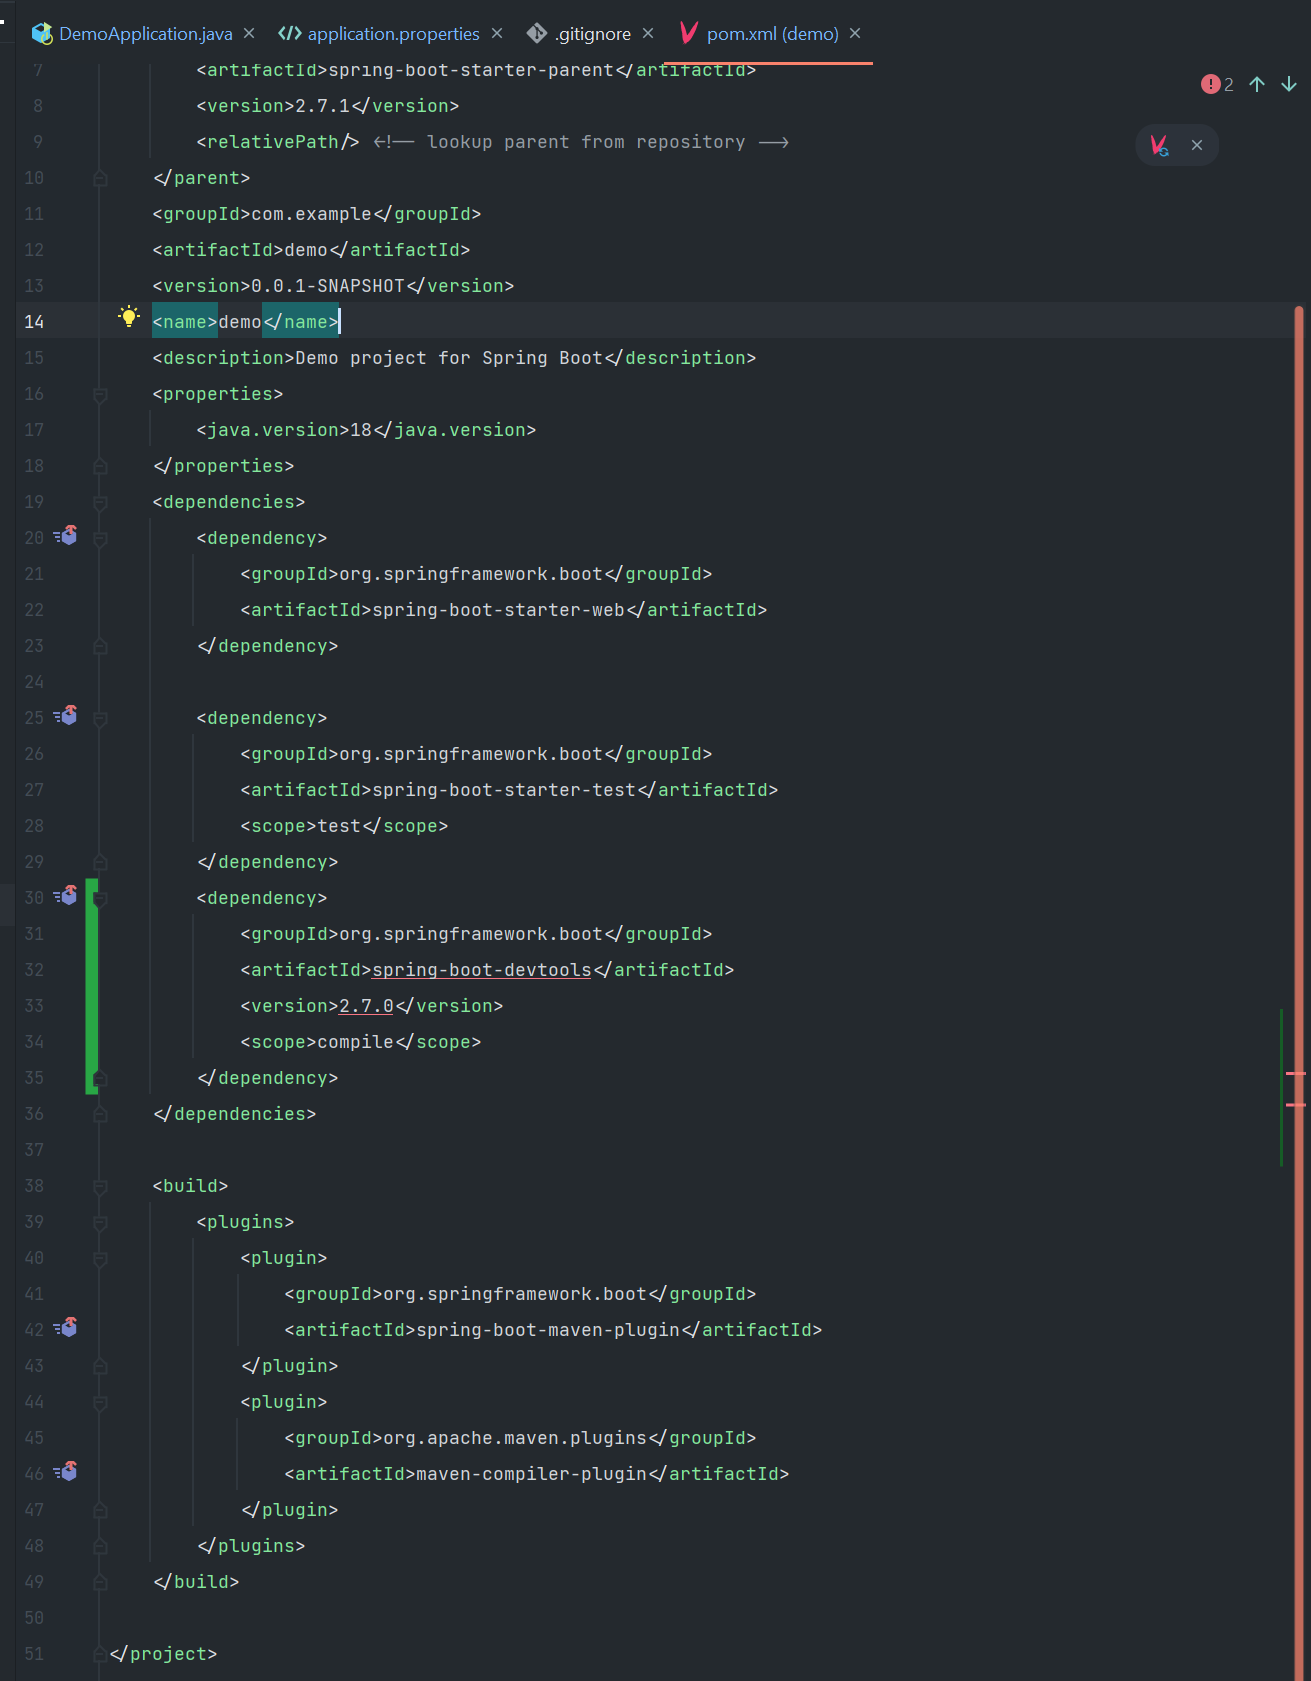Click the java.version value 18

point(361,430)
